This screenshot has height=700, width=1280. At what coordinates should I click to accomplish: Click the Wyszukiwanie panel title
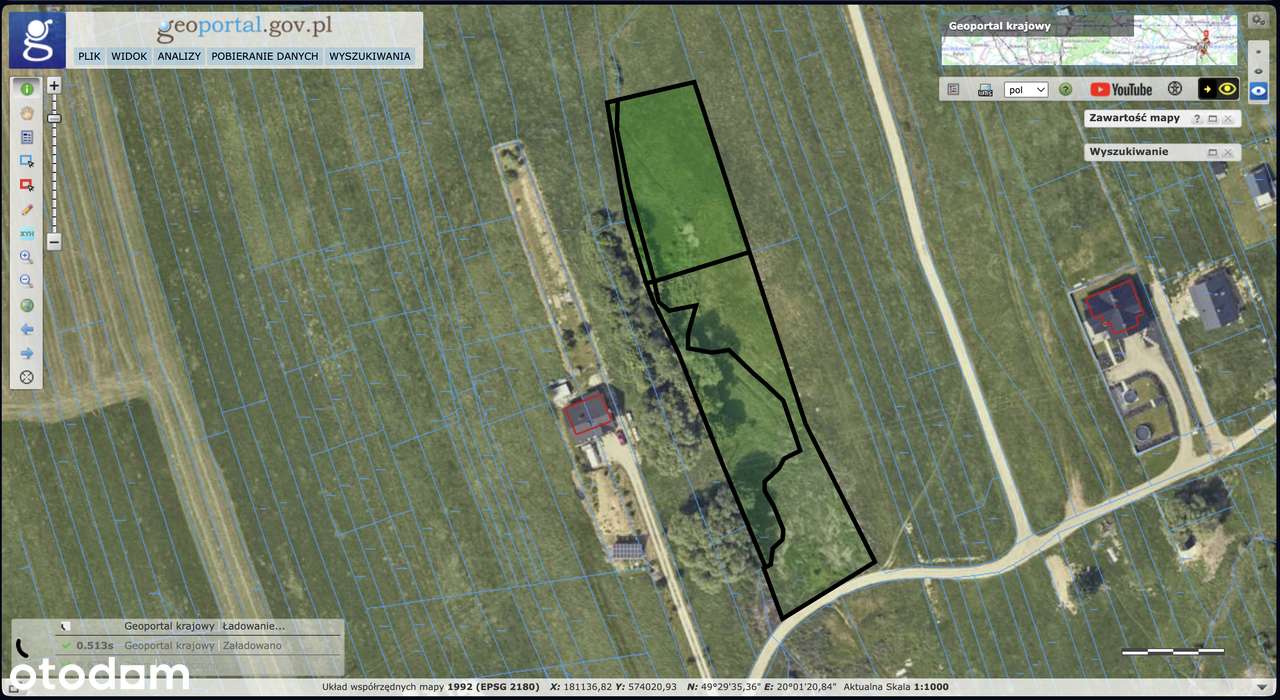tap(1128, 152)
